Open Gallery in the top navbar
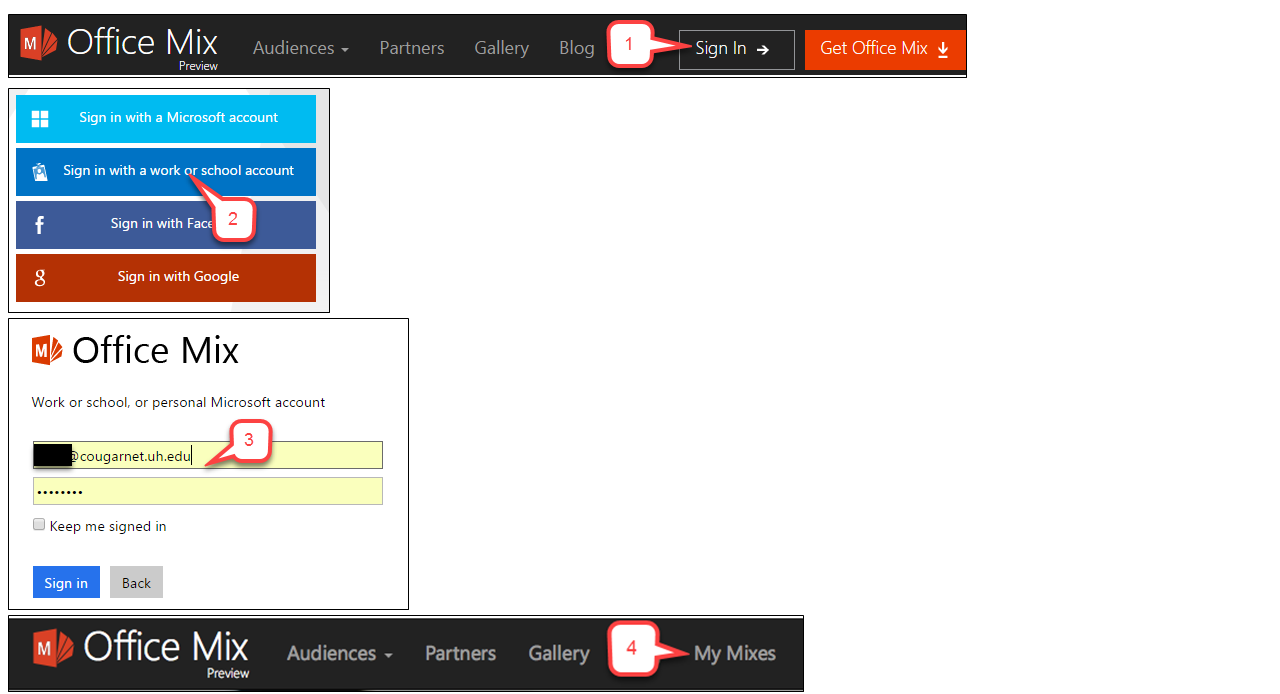 [502, 48]
